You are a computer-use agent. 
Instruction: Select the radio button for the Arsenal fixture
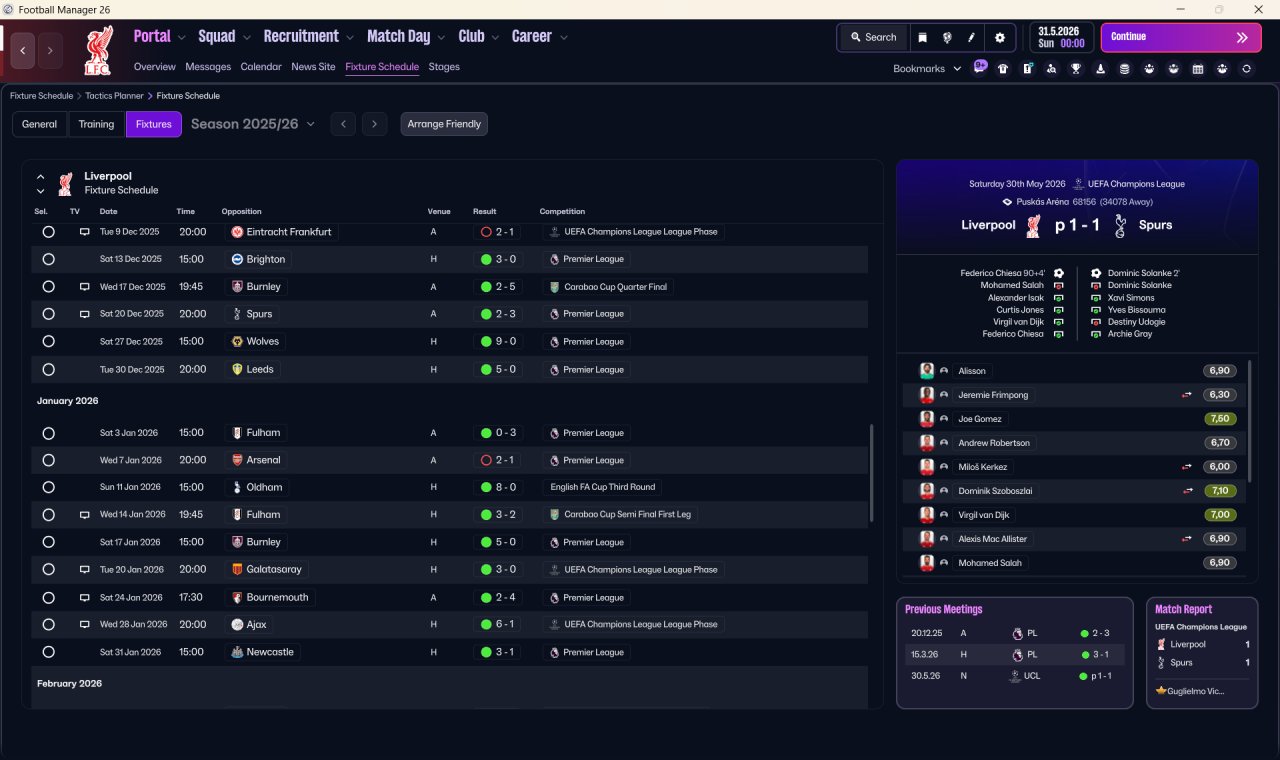pyautogui.click(x=48, y=460)
